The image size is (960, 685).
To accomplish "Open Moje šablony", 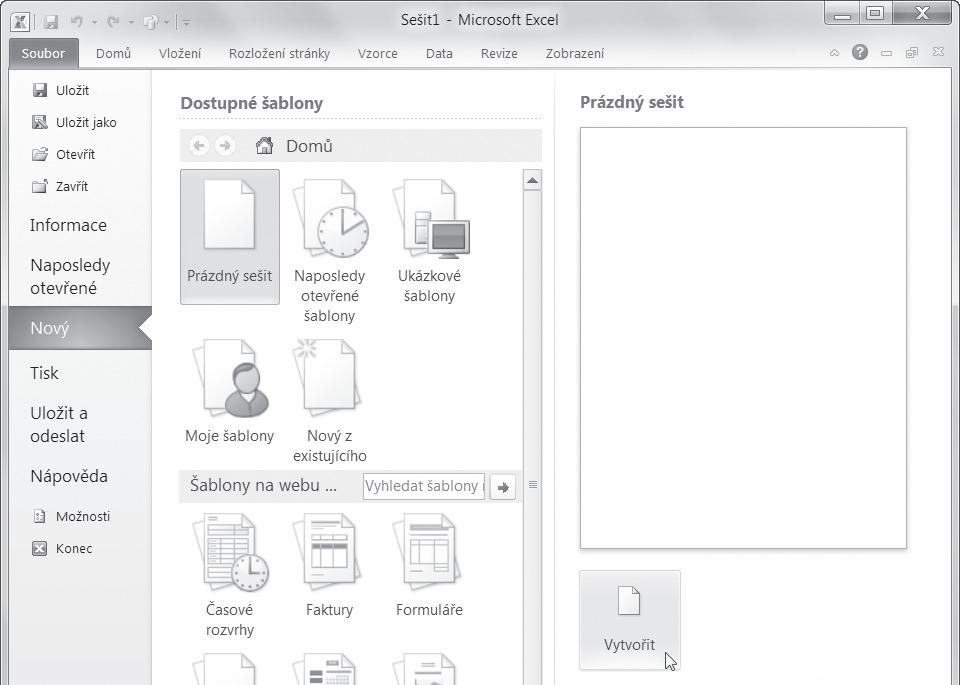I will pos(230,392).
